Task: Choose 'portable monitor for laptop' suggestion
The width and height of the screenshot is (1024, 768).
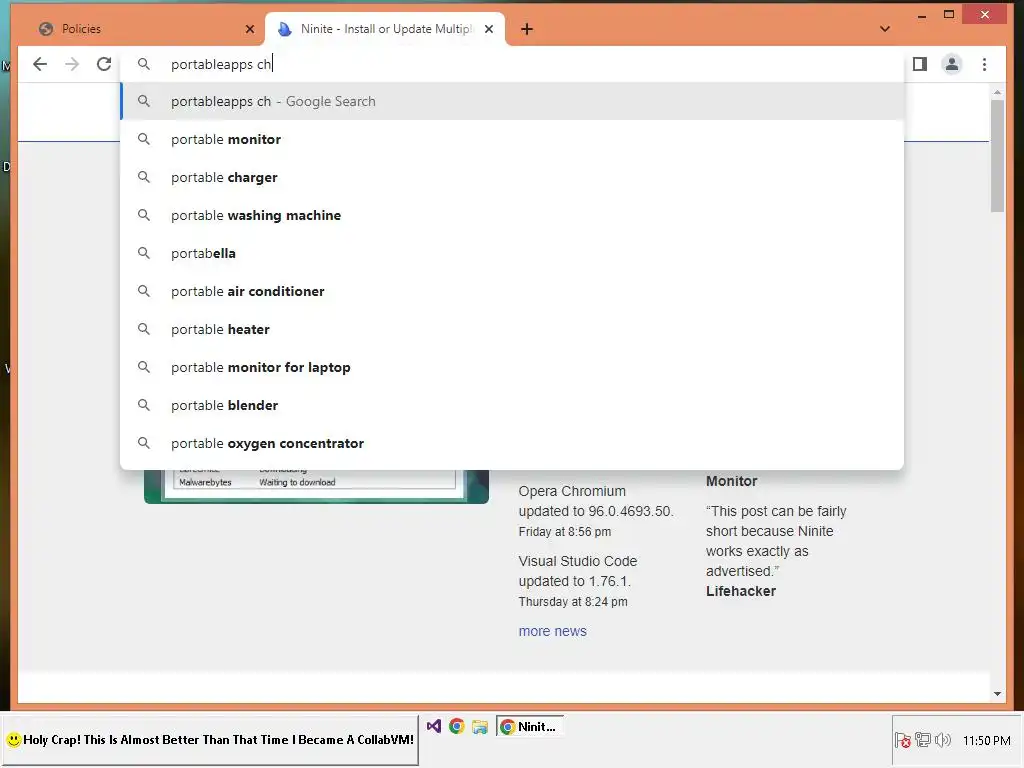Action: (513, 367)
